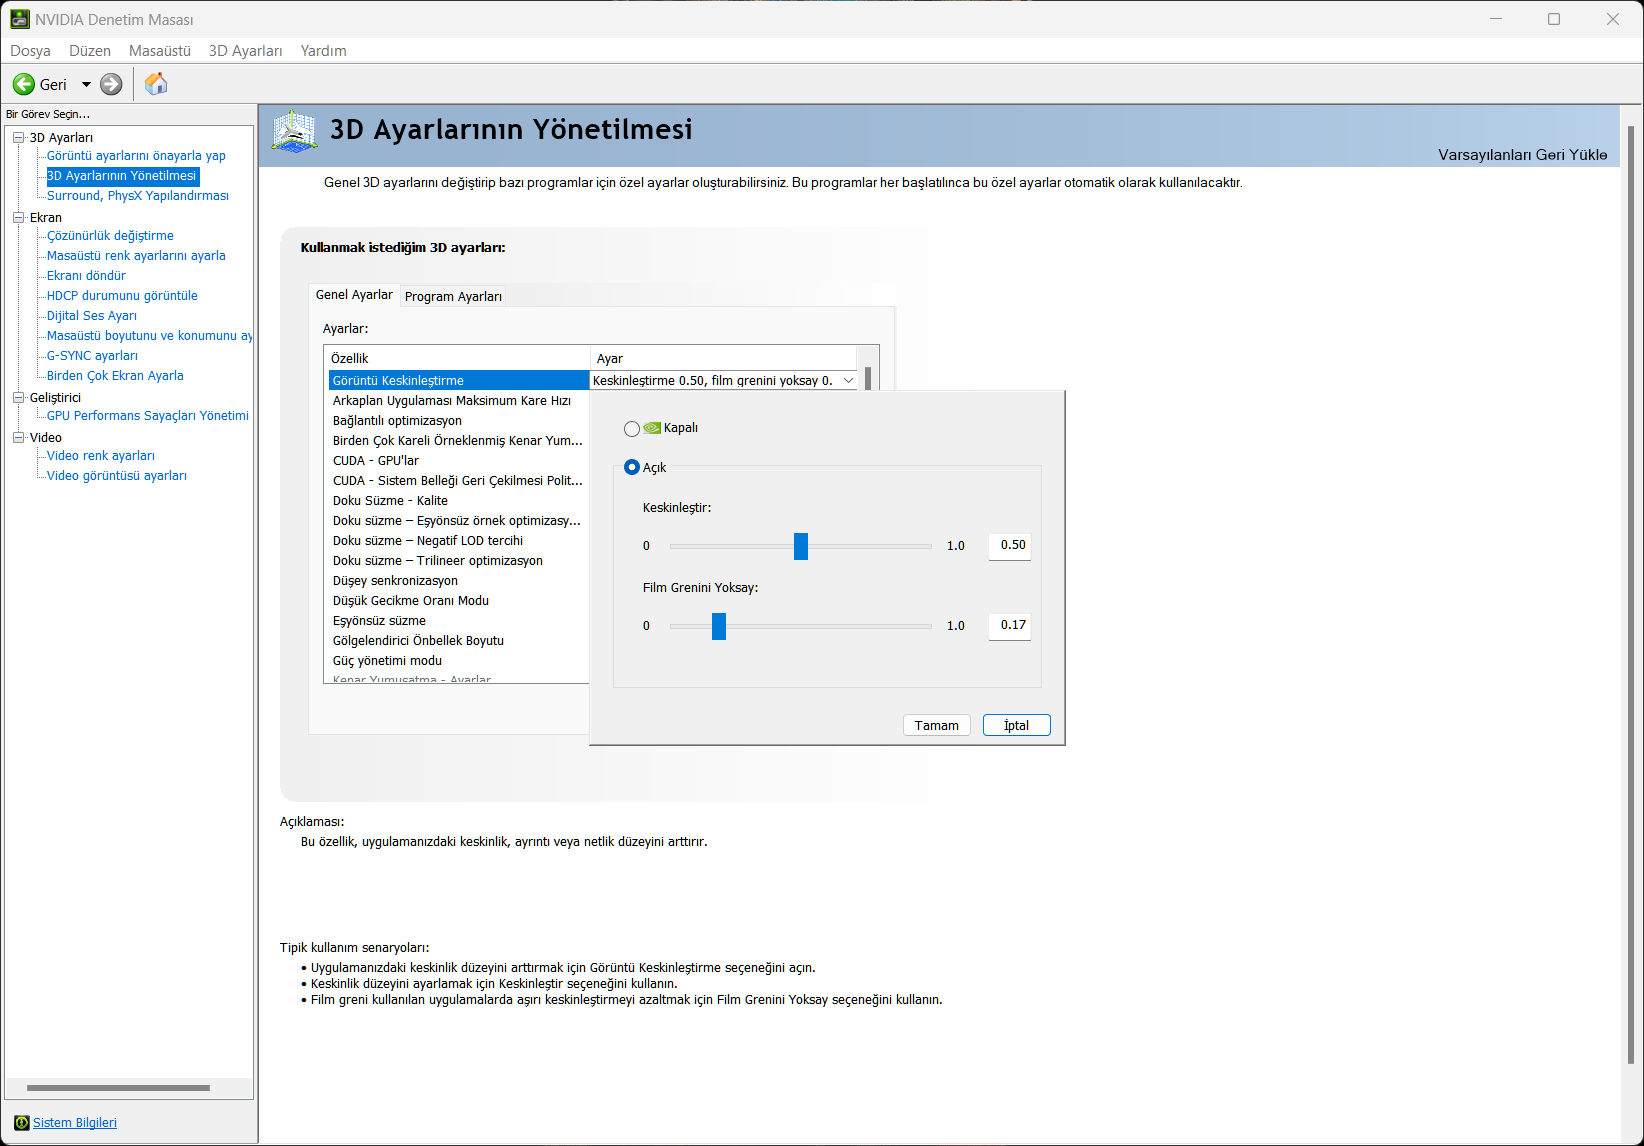This screenshot has height=1146, width=1644.
Task: Open HDCP durumunu görüntüle
Action: point(122,296)
